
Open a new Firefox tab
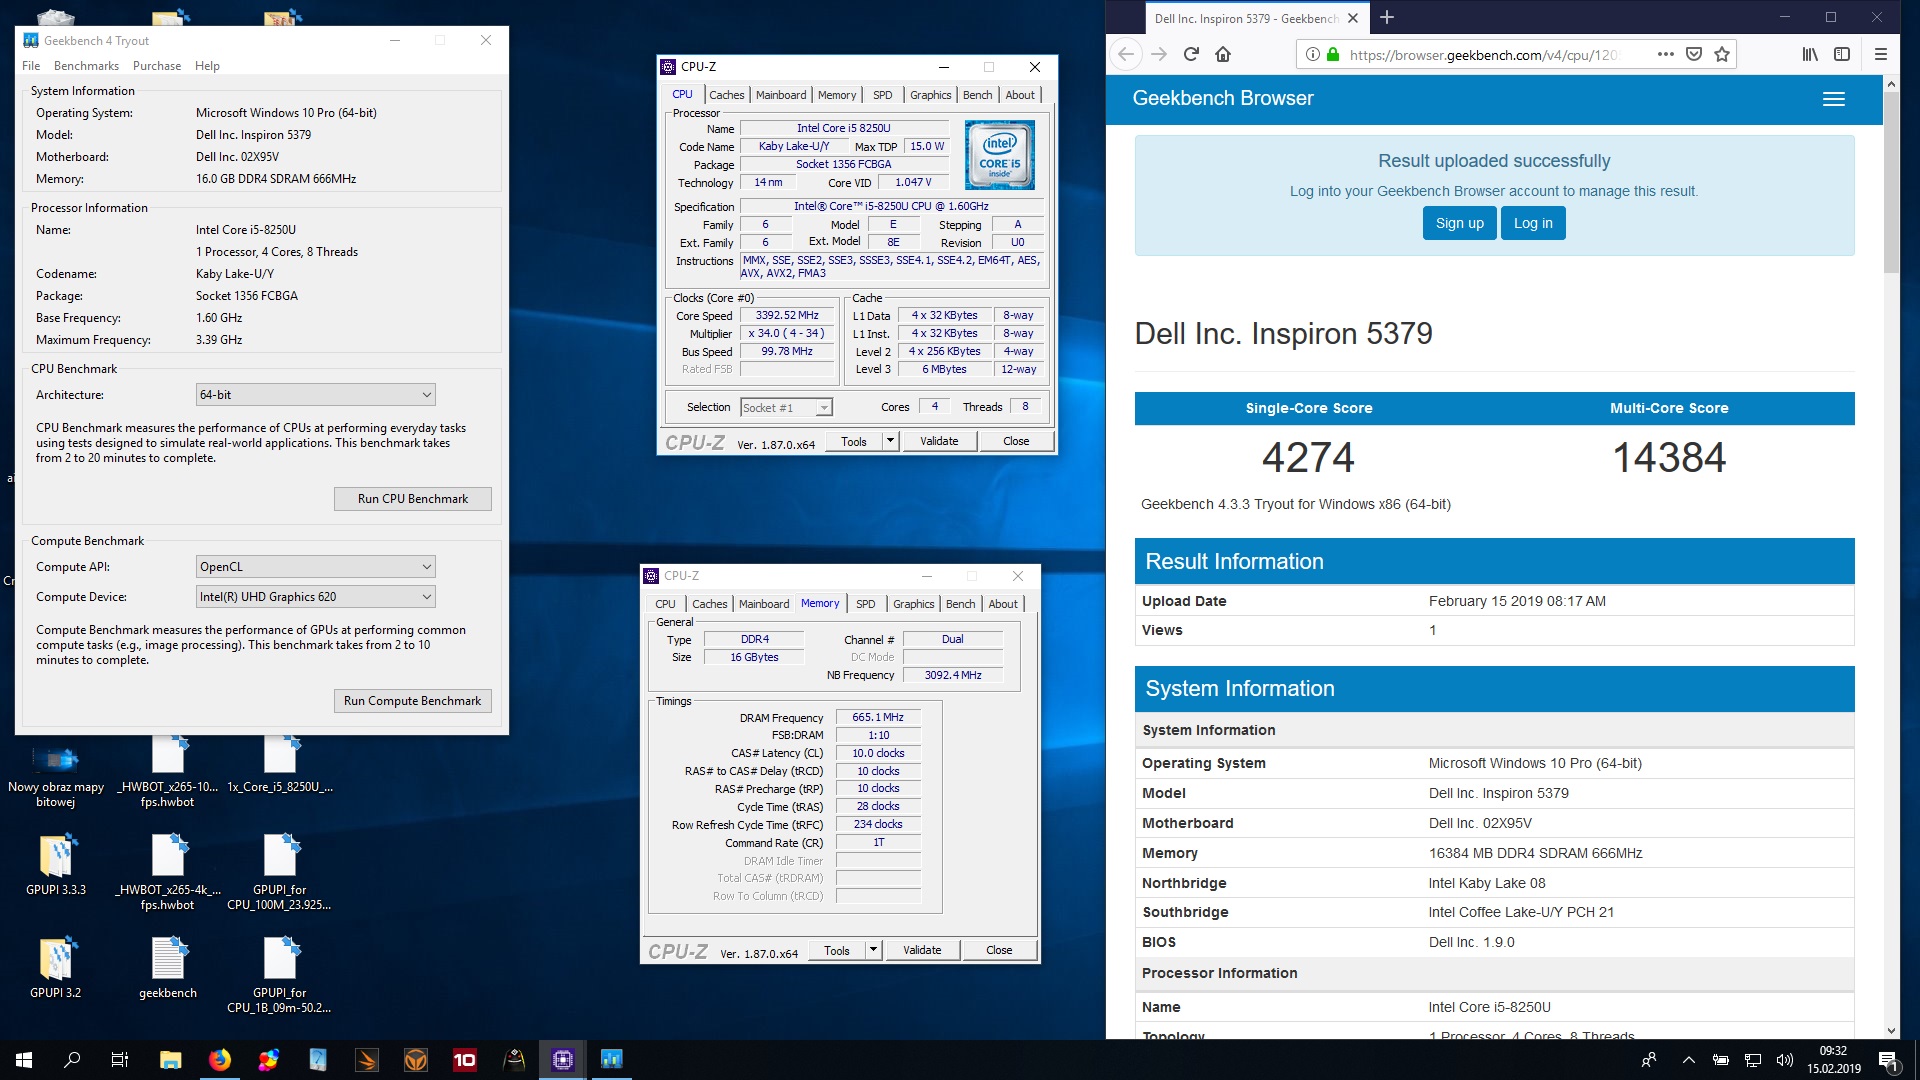(1387, 17)
